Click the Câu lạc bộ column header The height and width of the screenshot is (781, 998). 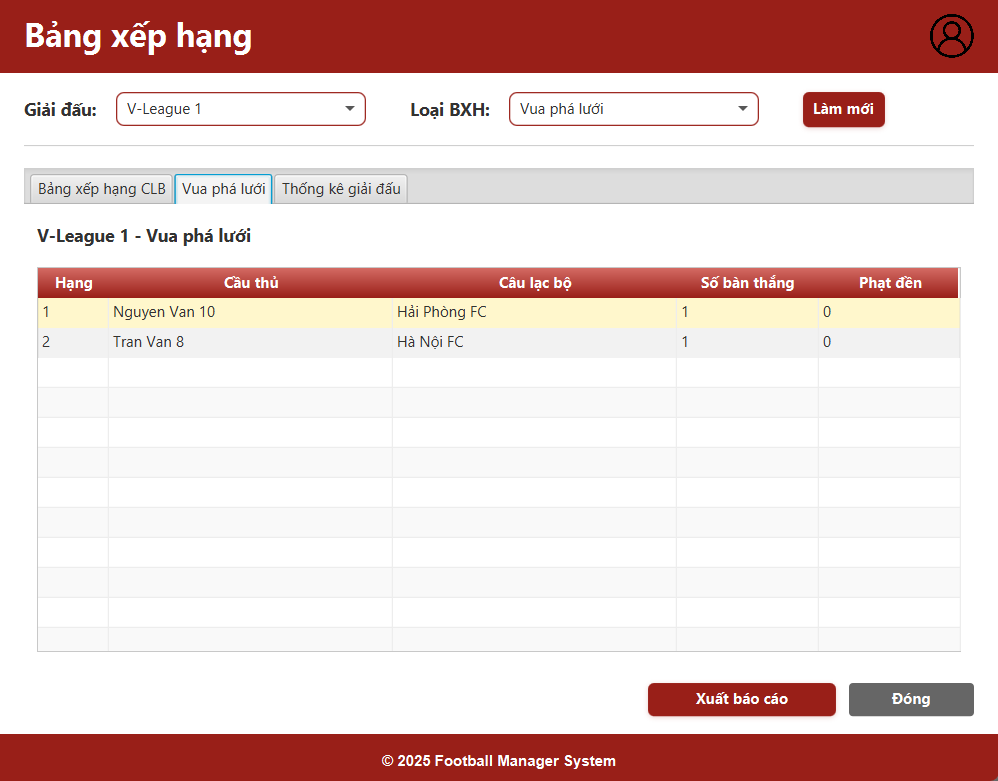(535, 283)
